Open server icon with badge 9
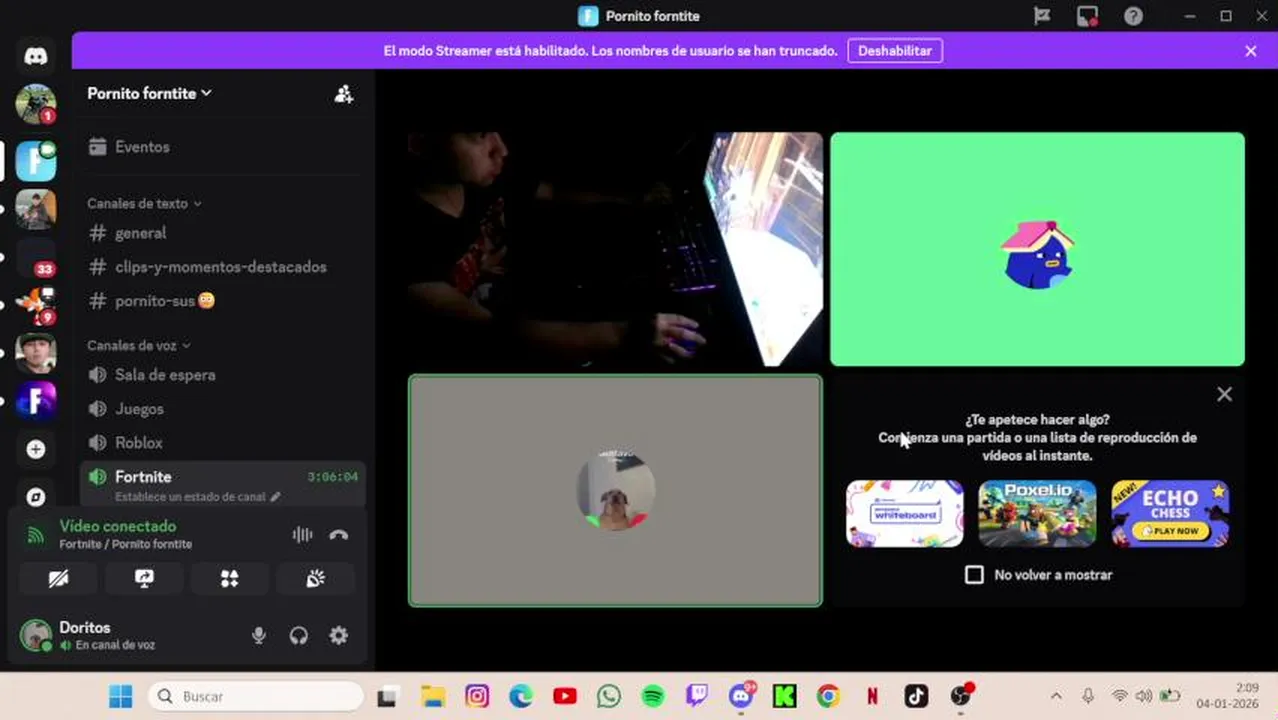This screenshot has width=1278, height=720. (x=36, y=305)
